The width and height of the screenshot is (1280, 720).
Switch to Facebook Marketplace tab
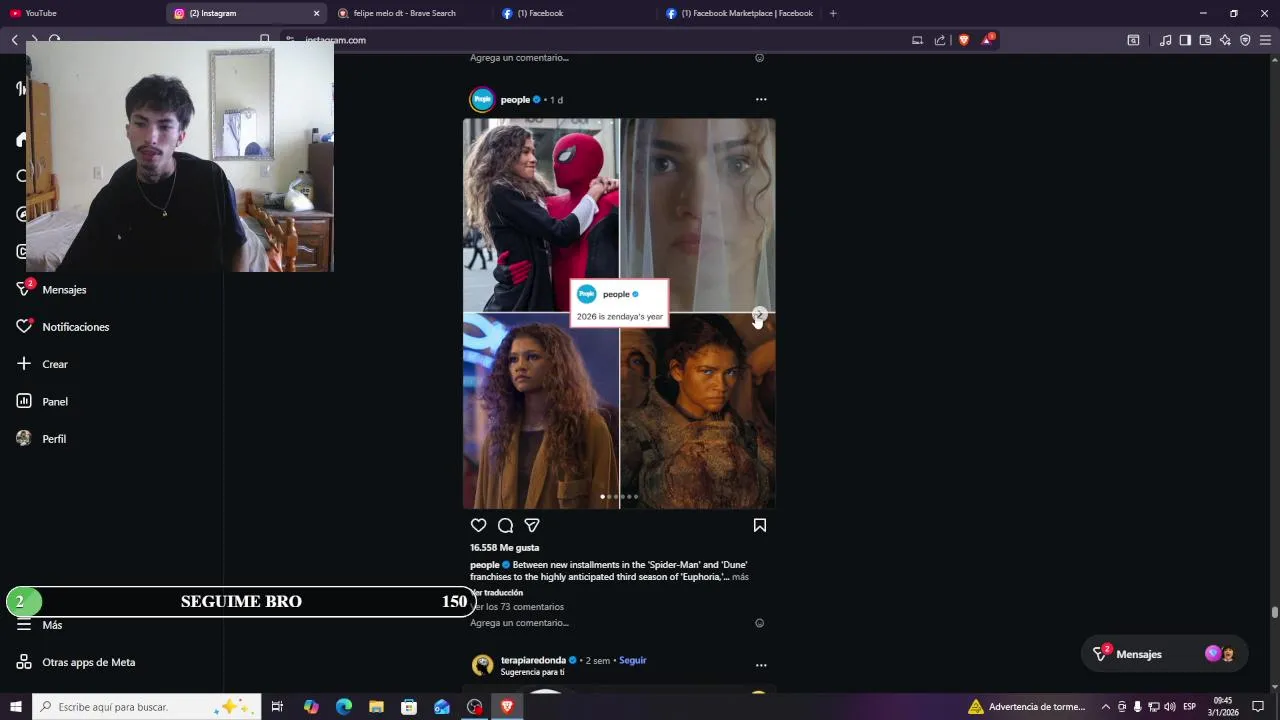point(740,13)
